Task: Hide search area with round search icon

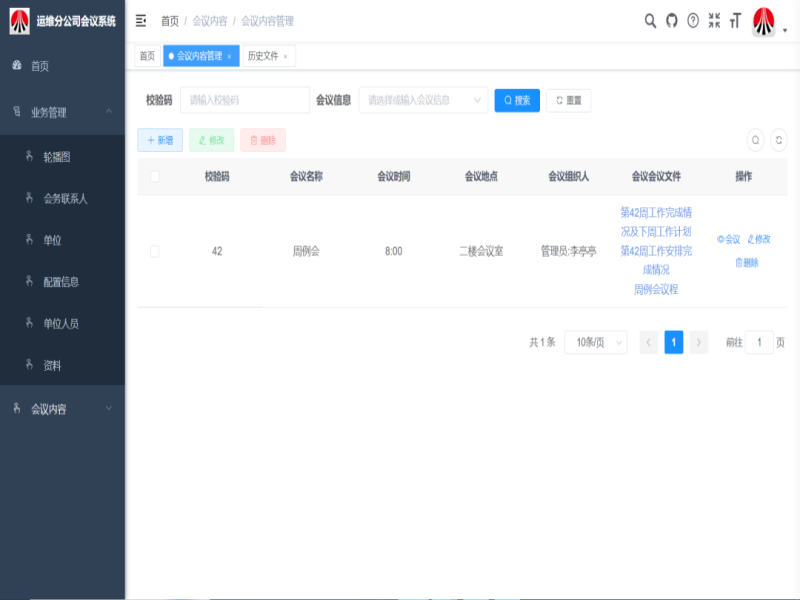Action: [756, 141]
